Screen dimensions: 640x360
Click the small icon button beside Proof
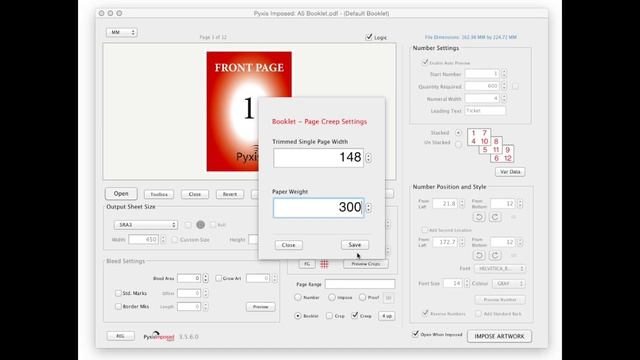pyautogui.click(x=388, y=298)
